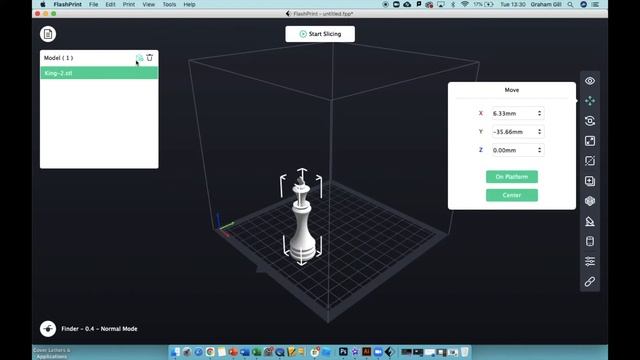The image size is (640, 360).
Task: Open the Trash in the Dock
Action: point(464,352)
